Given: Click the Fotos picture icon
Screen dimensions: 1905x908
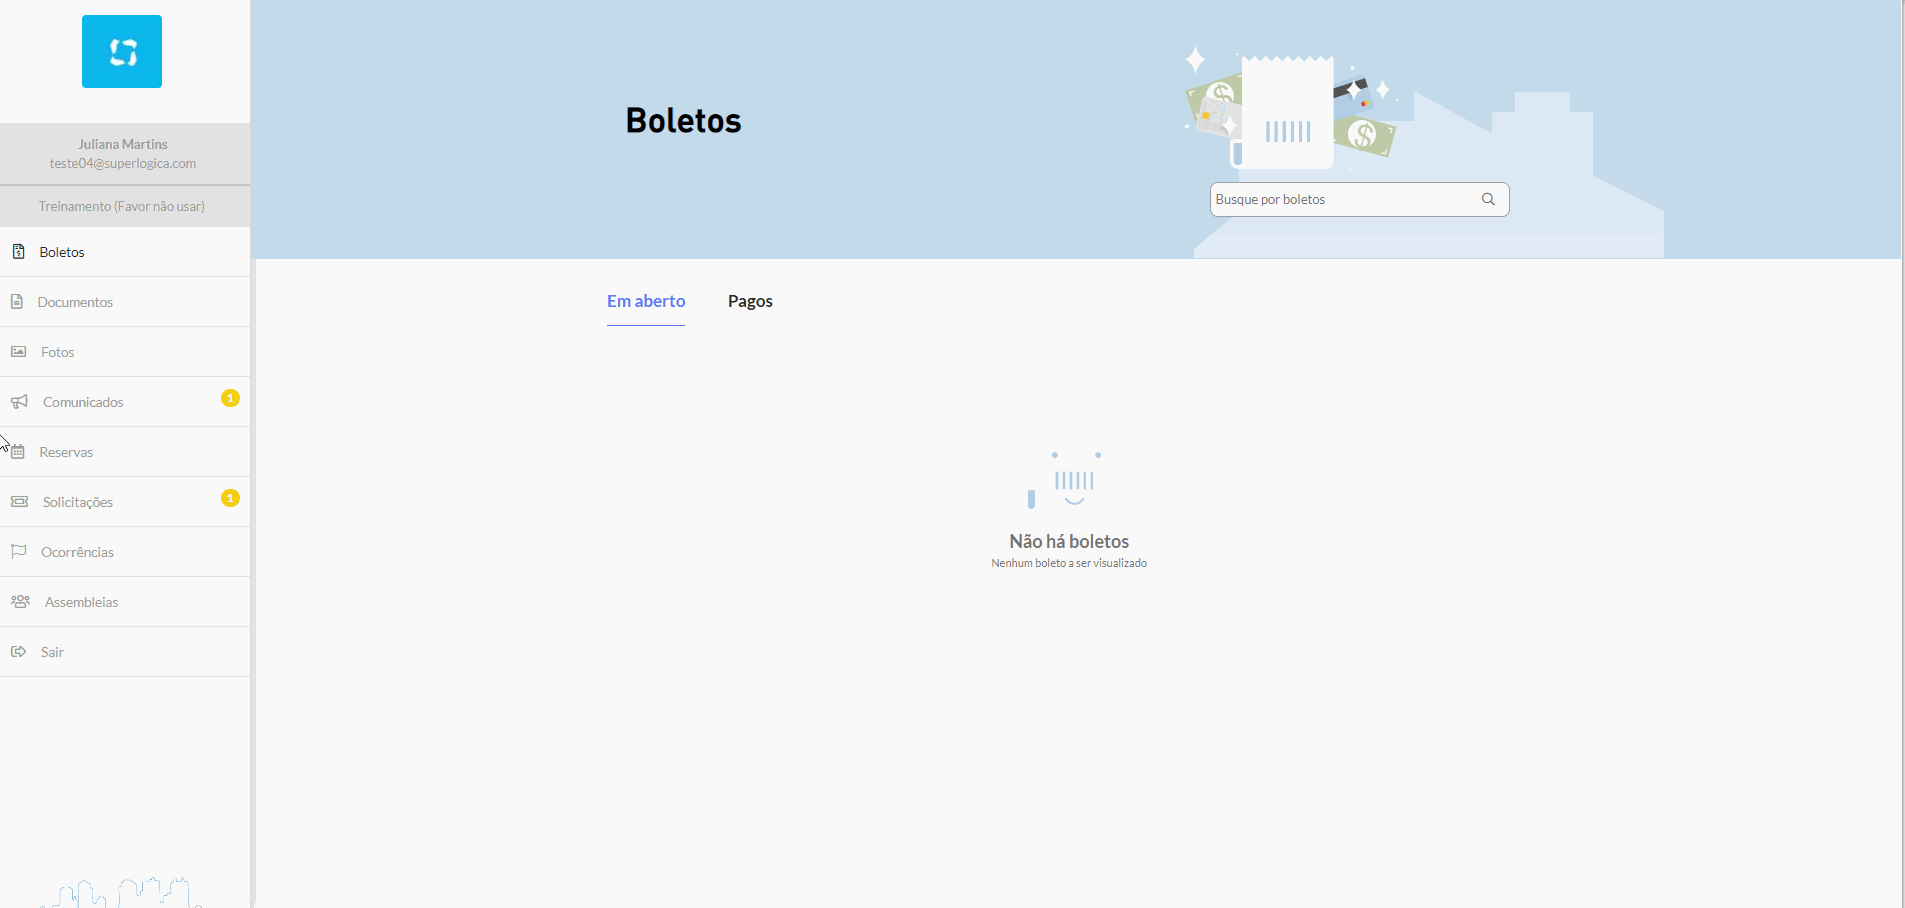Looking at the screenshot, I should (x=18, y=351).
